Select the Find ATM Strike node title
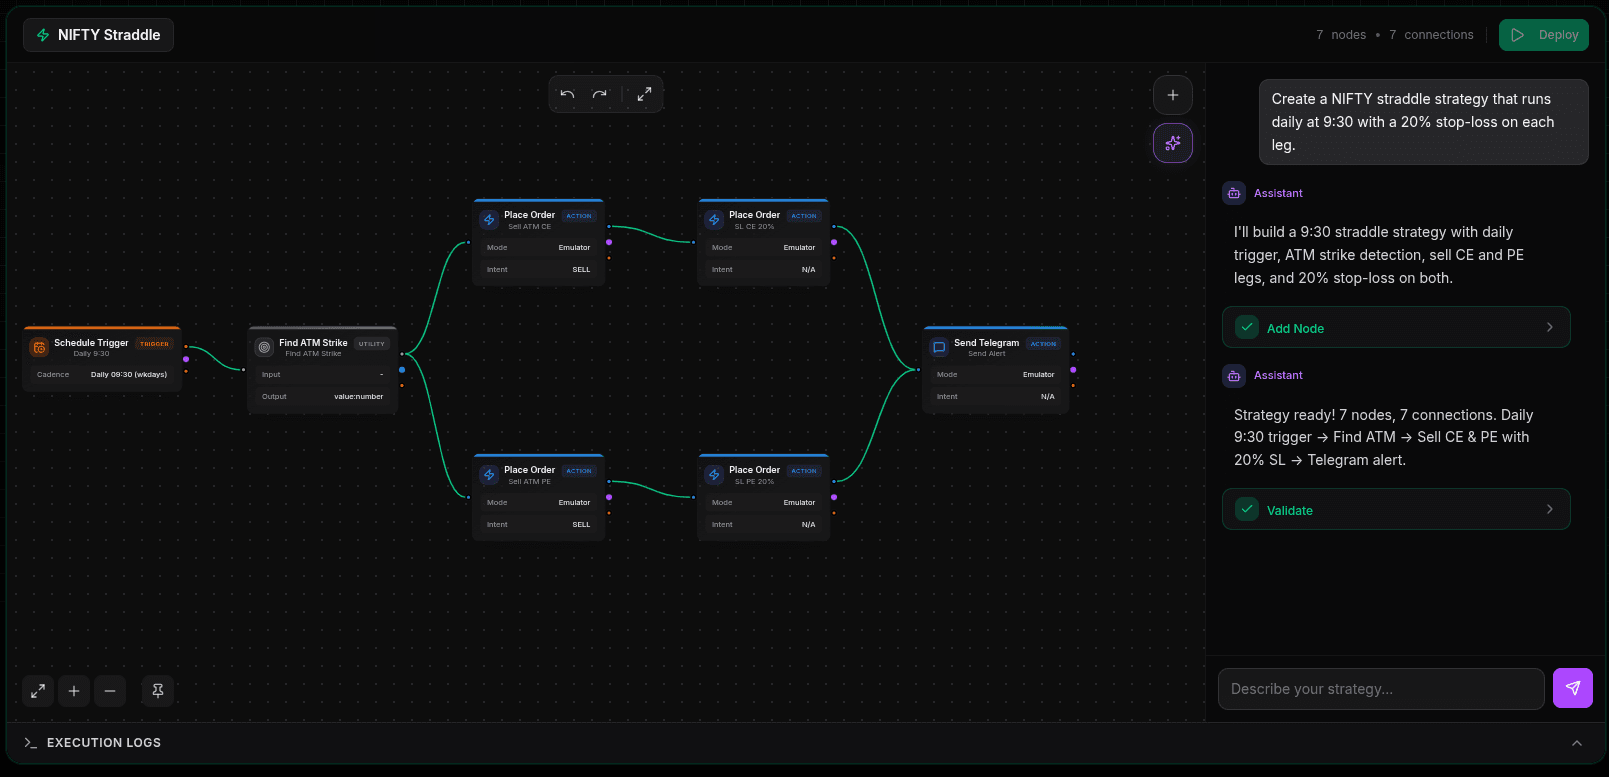 (x=313, y=343)
